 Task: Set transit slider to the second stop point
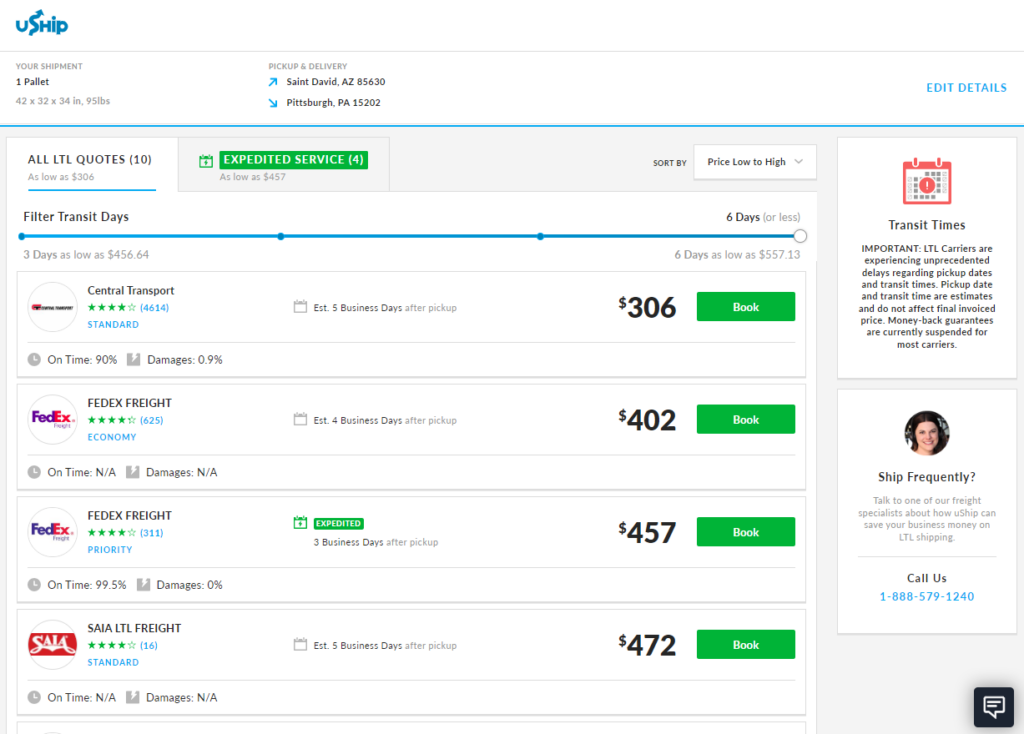click(x=281, y=236)
